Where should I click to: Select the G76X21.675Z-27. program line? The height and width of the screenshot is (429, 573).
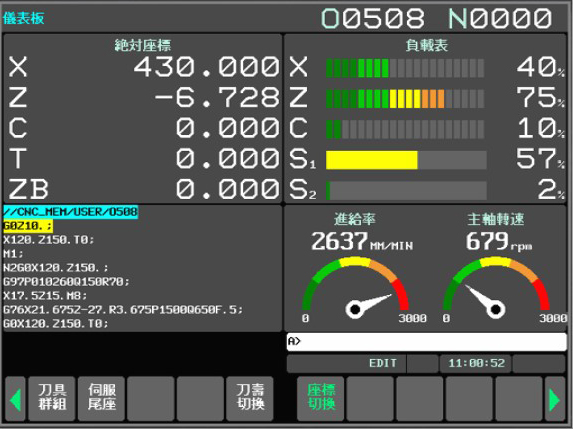coord(123,310)
